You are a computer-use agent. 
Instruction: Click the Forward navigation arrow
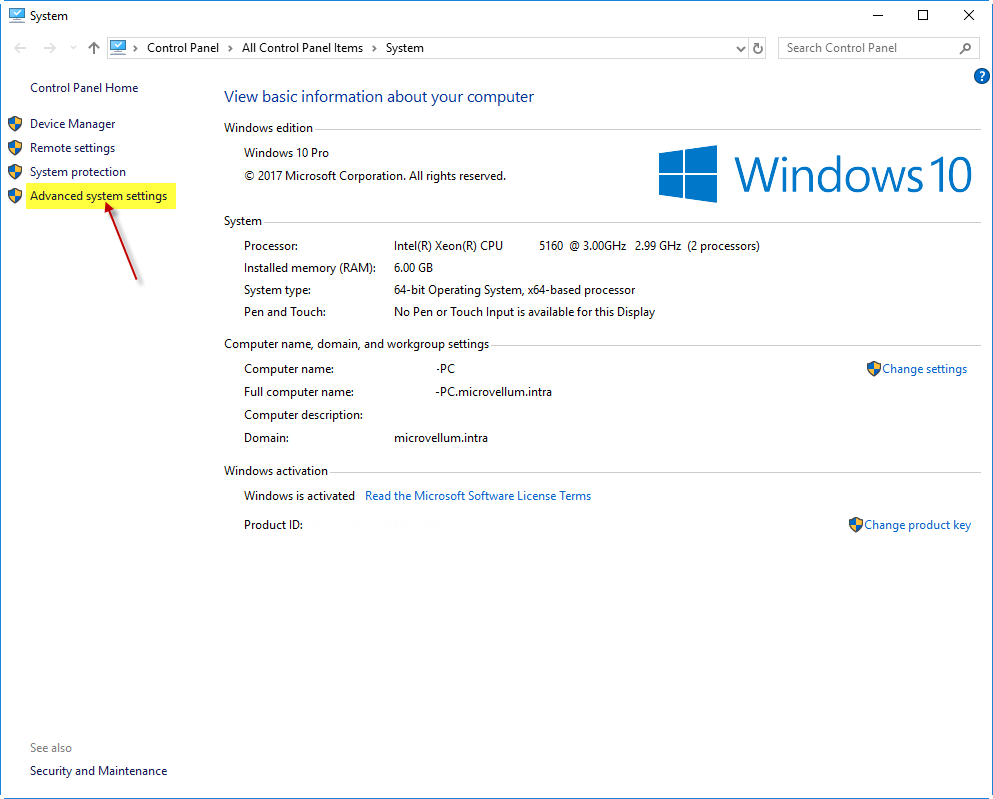[x=50, y=48]
